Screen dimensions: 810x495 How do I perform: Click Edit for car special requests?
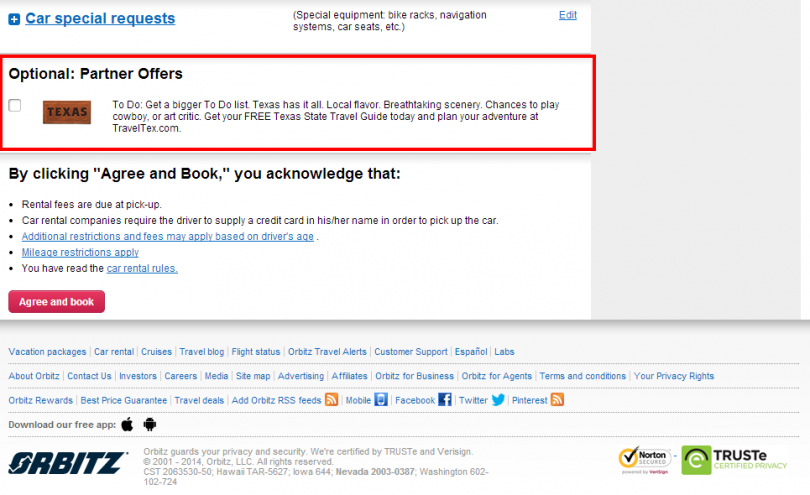[x=568, y=15]
